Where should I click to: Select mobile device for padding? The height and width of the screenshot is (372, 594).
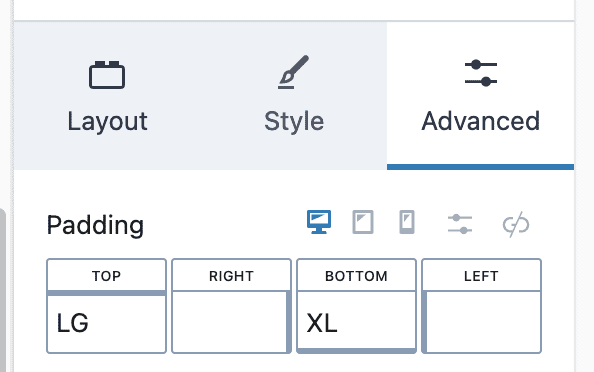(x=407, y=222)
